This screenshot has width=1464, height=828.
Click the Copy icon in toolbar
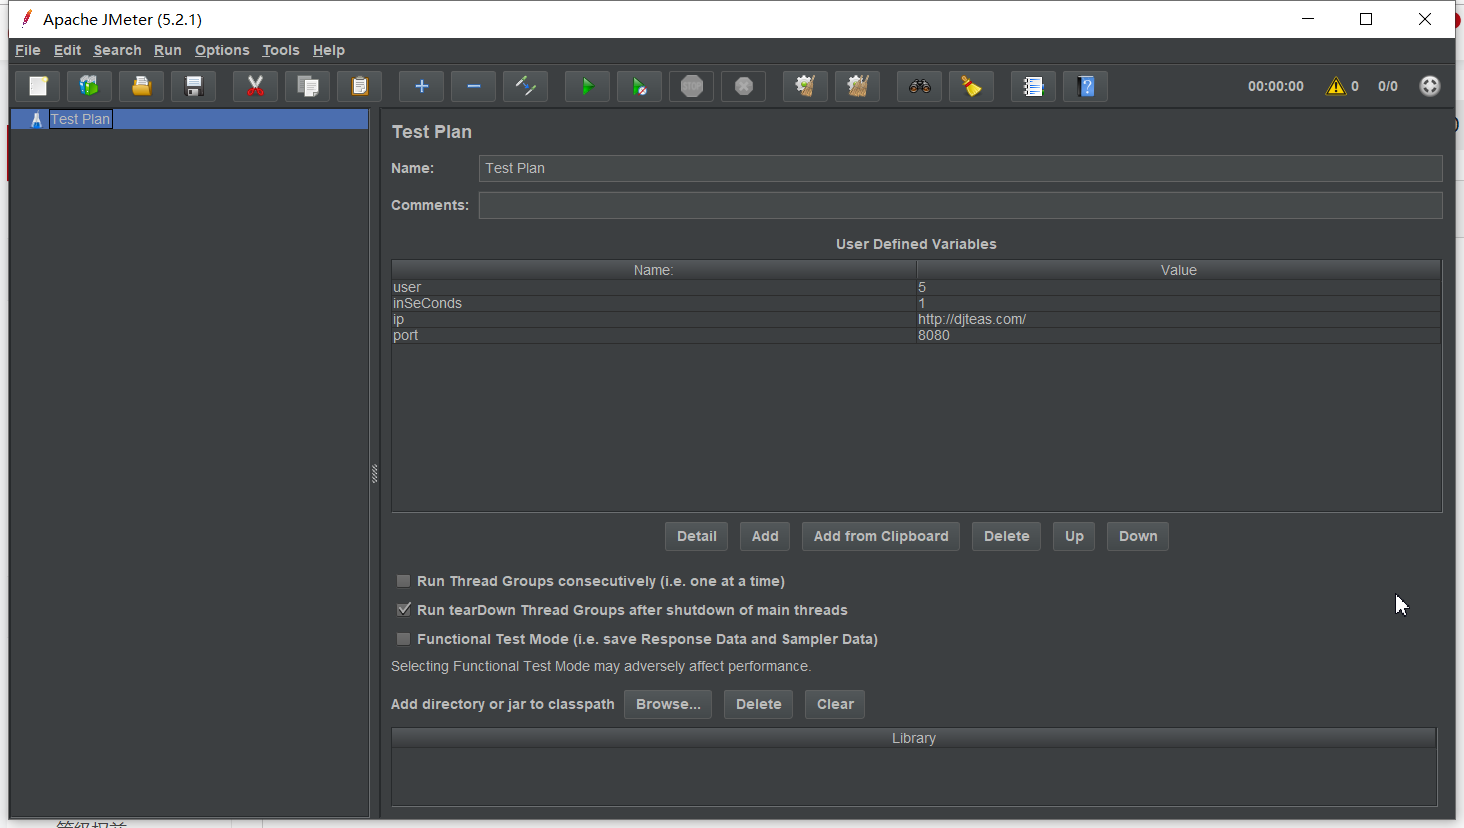(308, 86)
